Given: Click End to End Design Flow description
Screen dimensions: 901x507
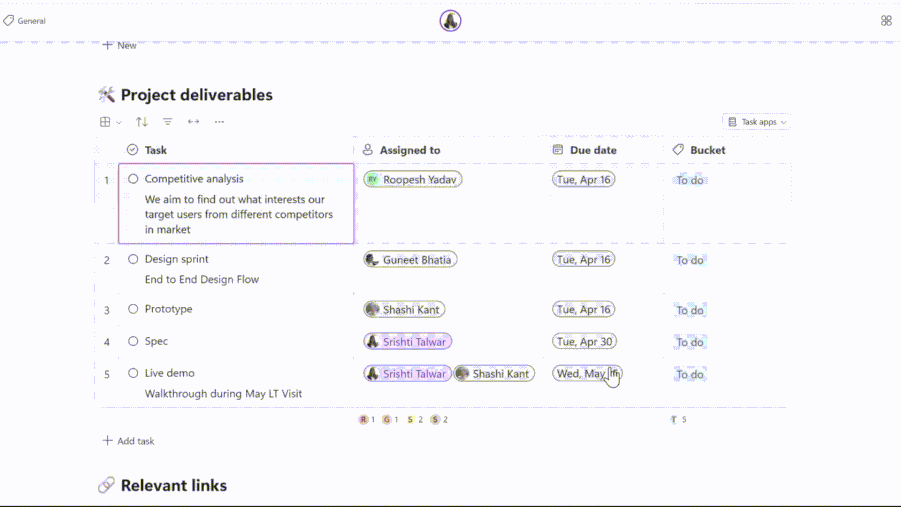Looking at the screenshot, I should (x=202, y=279).
